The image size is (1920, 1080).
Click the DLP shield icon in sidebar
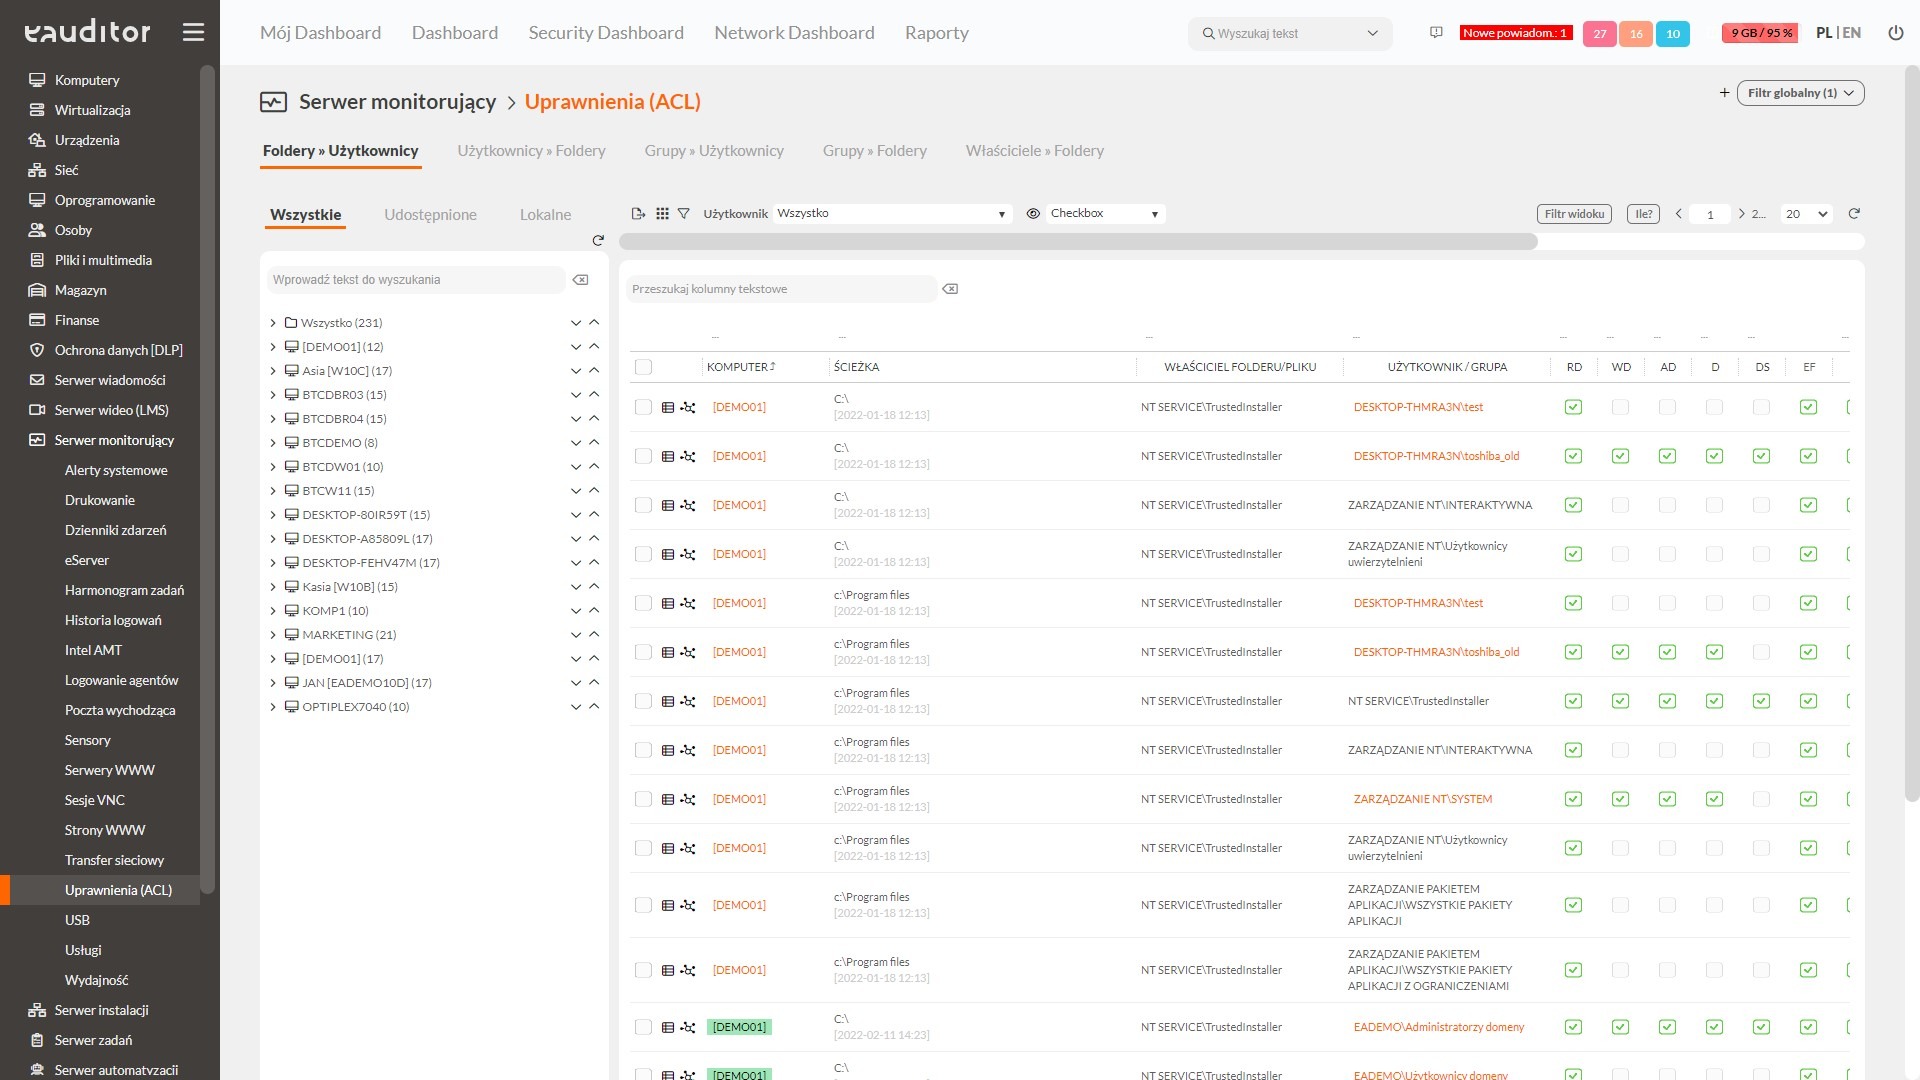click(x=37, y=349)
